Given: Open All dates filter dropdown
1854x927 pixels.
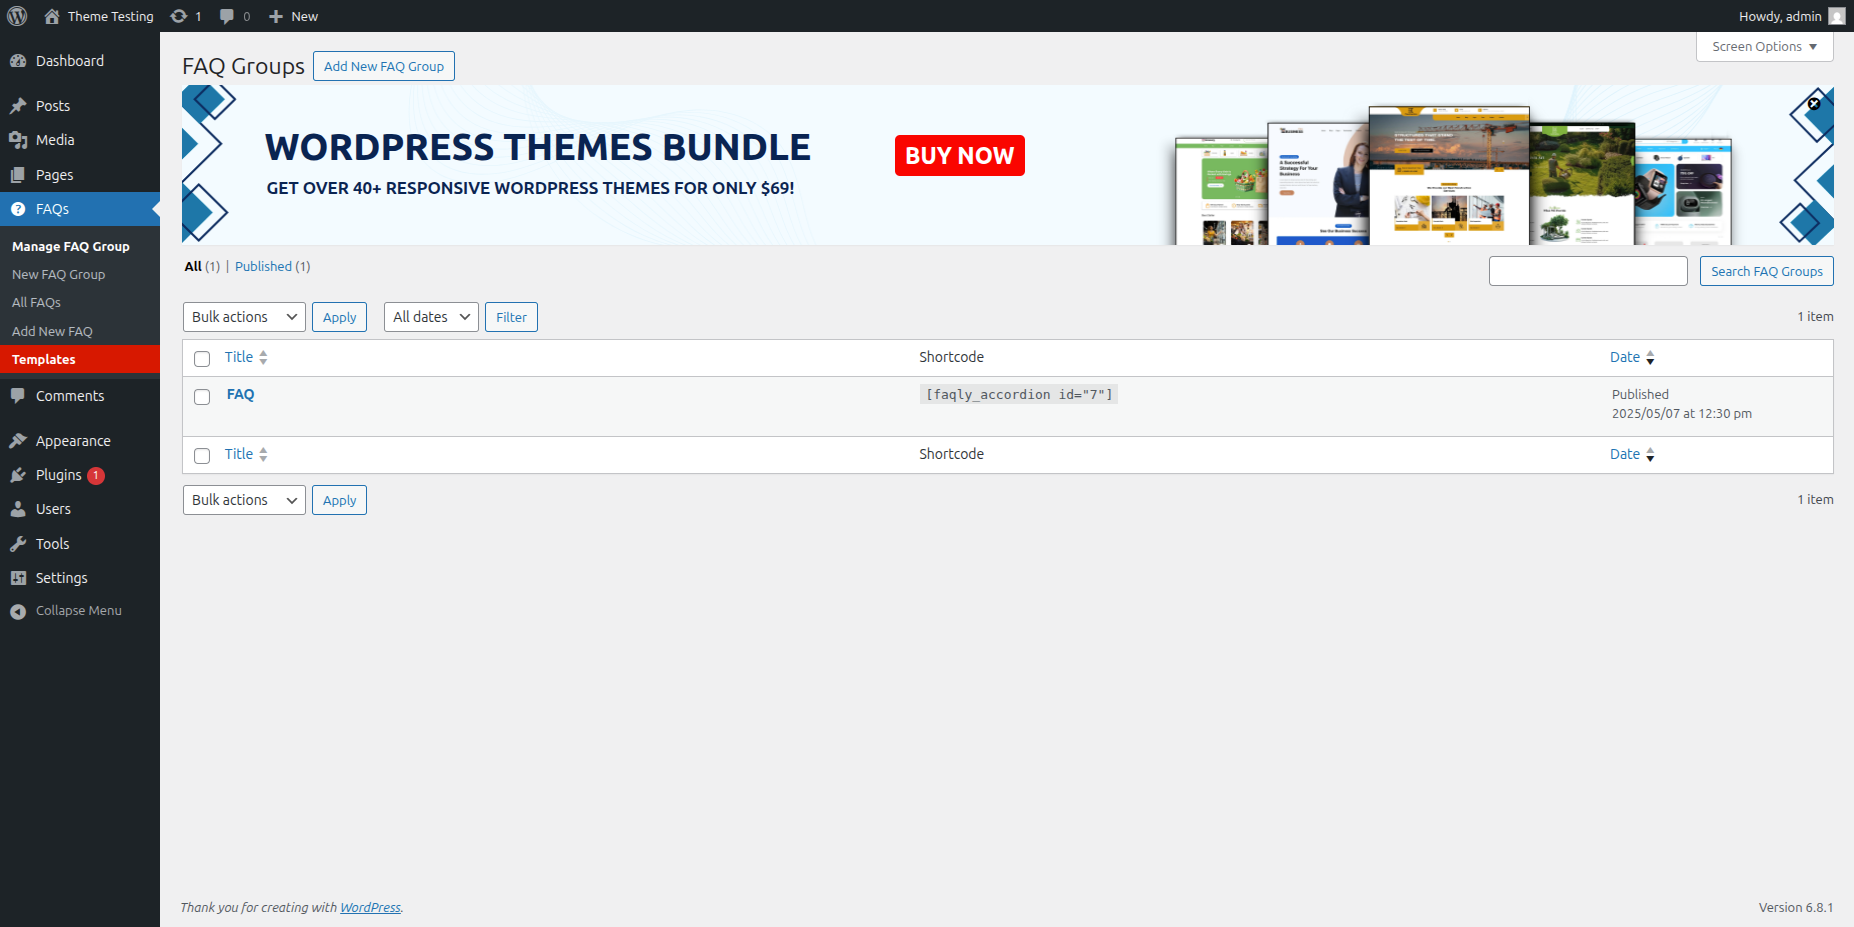Looking at the screenshot, I should click(x=431, y=317).
